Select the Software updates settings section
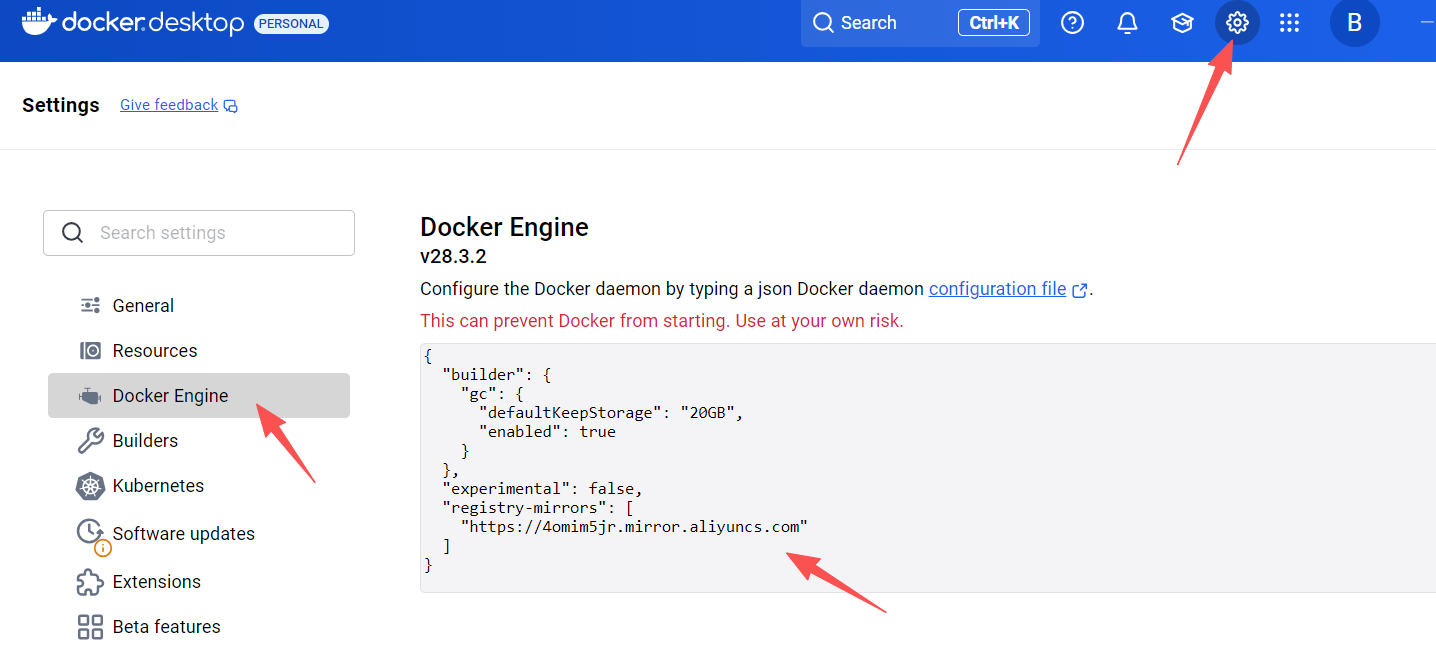Viewport: 1436px width, 653px height. pos(199,534)
